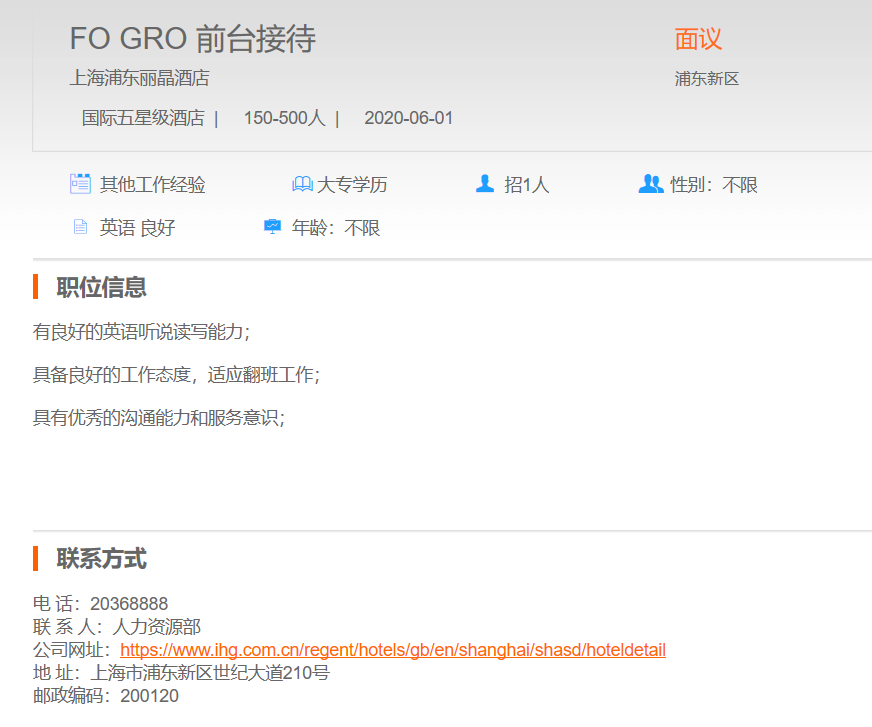This screenshot has height=727, width=872.
Task: Click the age requirement icon
Action: pos(272,228)
